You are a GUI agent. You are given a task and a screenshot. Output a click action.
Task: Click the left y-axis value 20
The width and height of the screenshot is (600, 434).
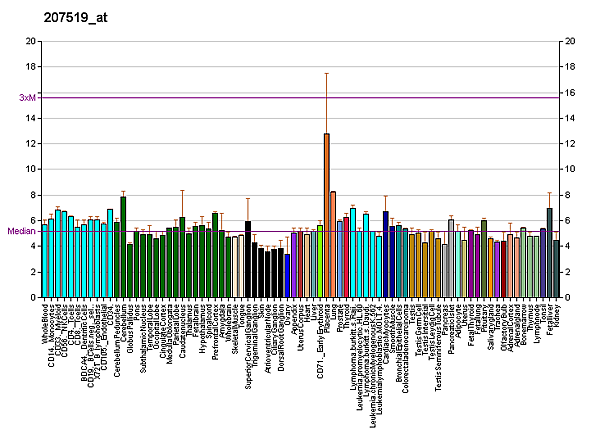(x=31, y=41)
